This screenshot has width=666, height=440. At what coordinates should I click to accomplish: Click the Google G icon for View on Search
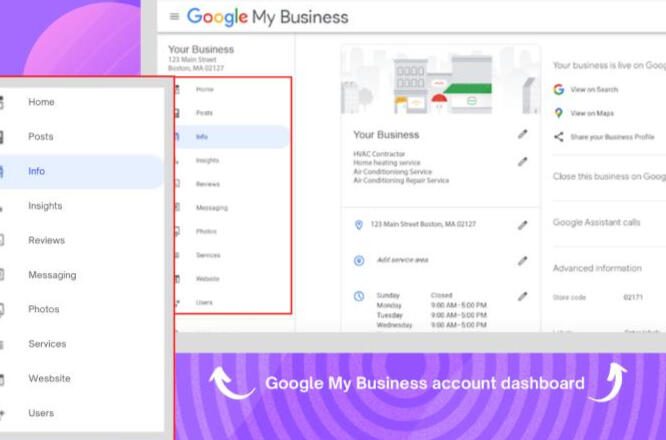coord(559,89)
